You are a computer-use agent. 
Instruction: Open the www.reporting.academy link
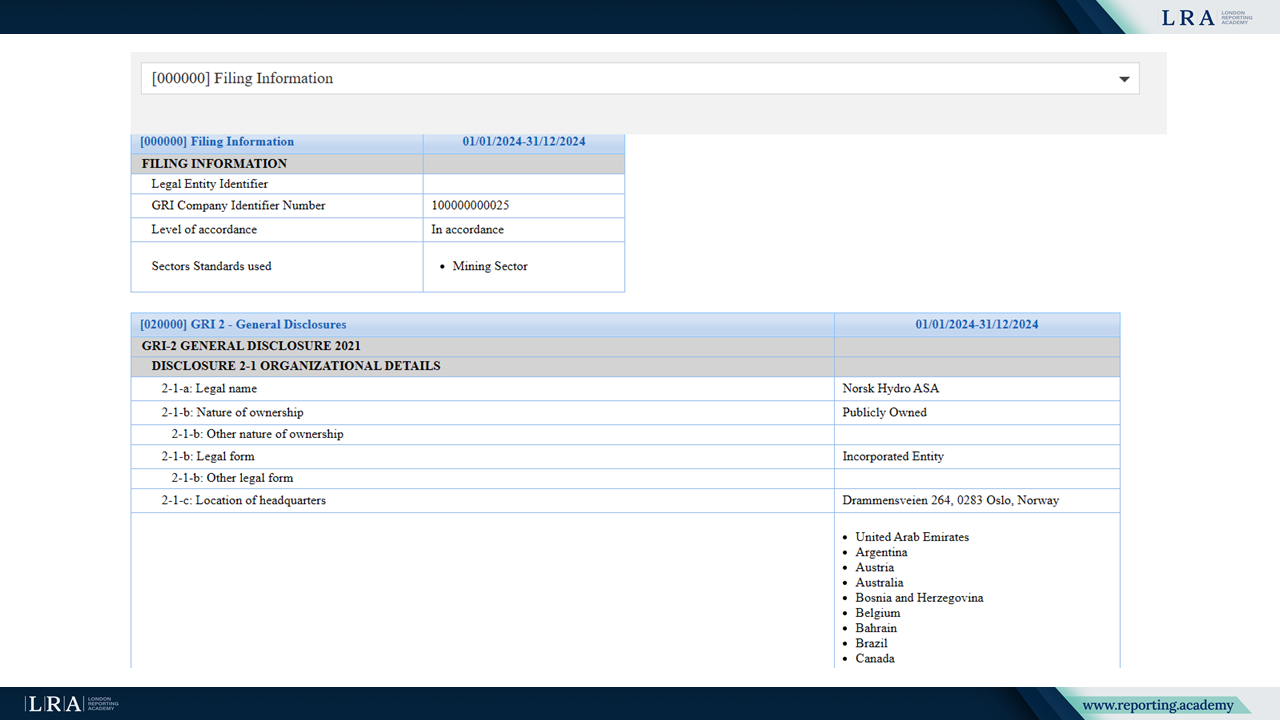[1158, 705]
